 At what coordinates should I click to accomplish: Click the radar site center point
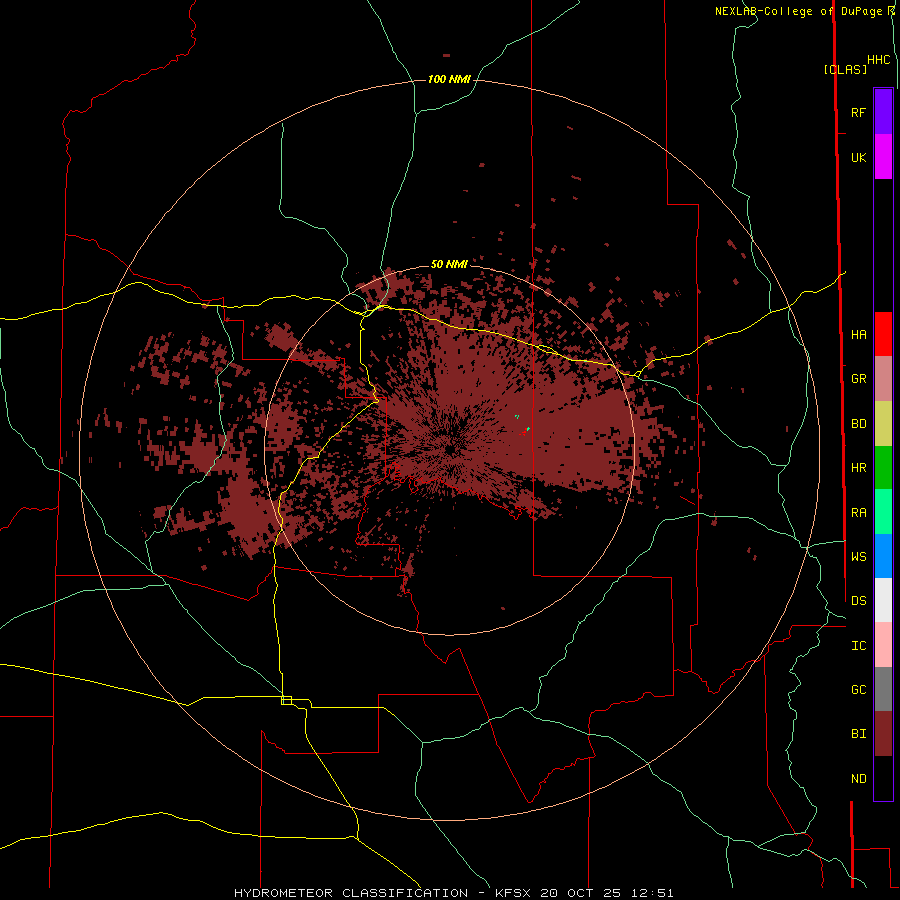[449, 449]
